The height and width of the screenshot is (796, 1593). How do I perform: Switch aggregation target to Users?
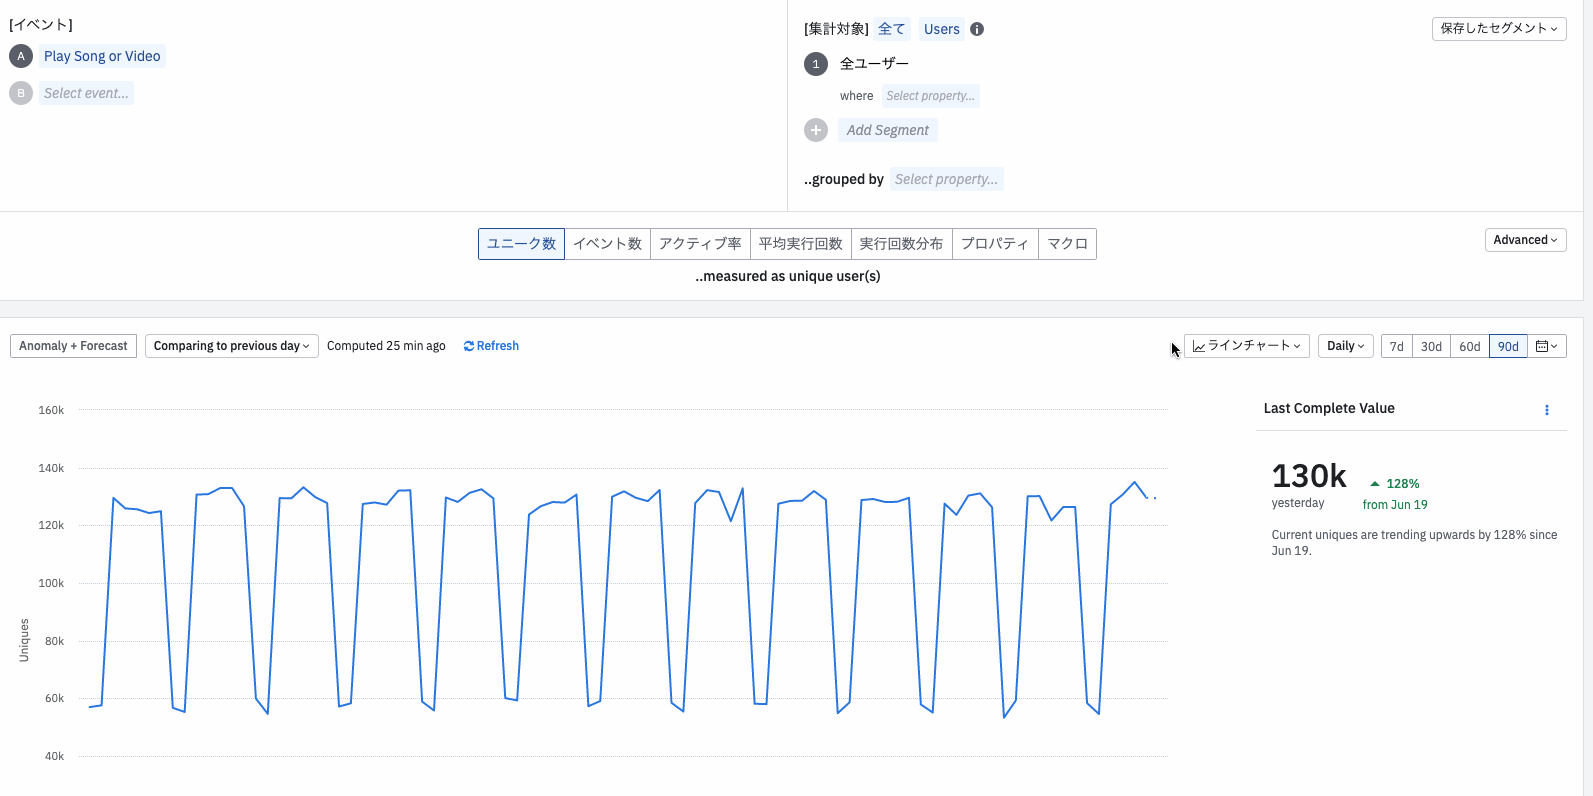(x=942, y=29)
